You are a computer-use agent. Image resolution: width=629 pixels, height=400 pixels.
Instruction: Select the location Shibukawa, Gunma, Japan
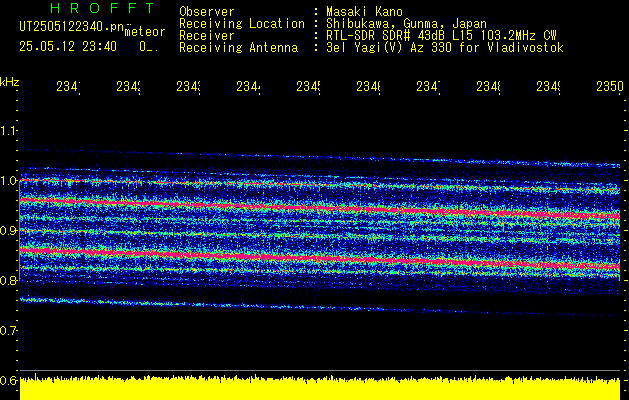coord(406,24)
